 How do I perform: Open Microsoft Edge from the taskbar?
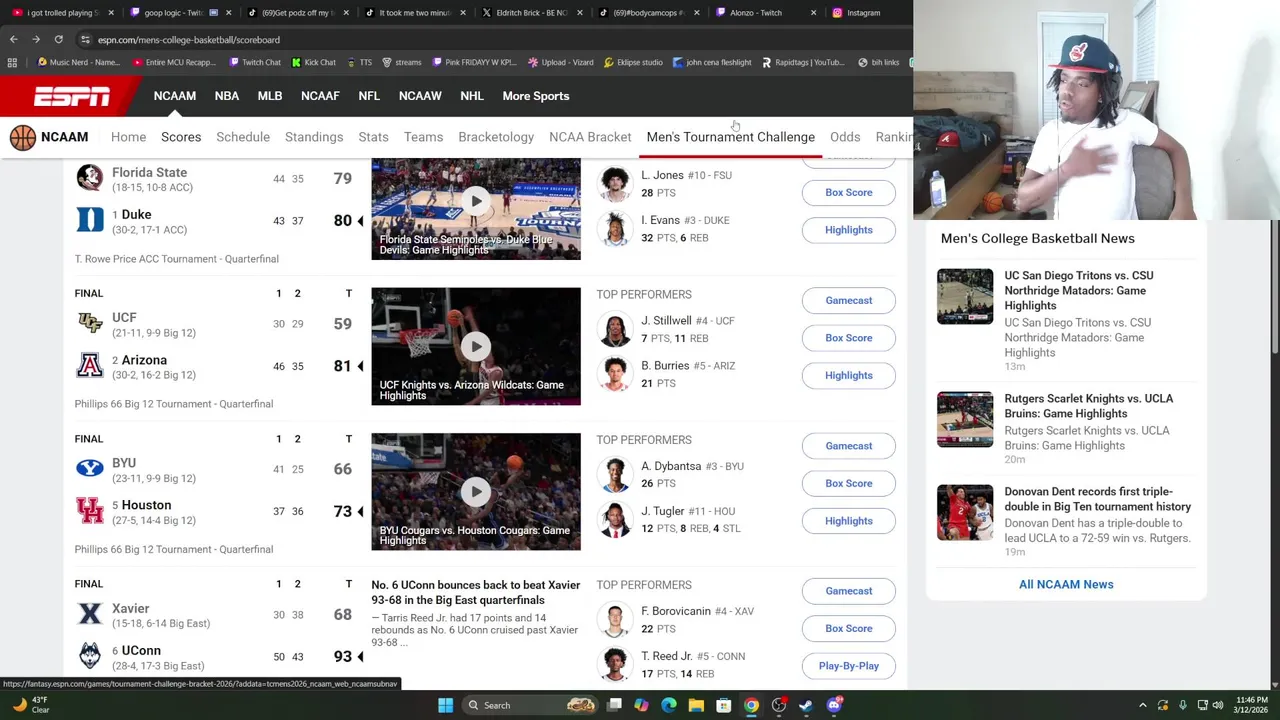click(x=669, y=705)
